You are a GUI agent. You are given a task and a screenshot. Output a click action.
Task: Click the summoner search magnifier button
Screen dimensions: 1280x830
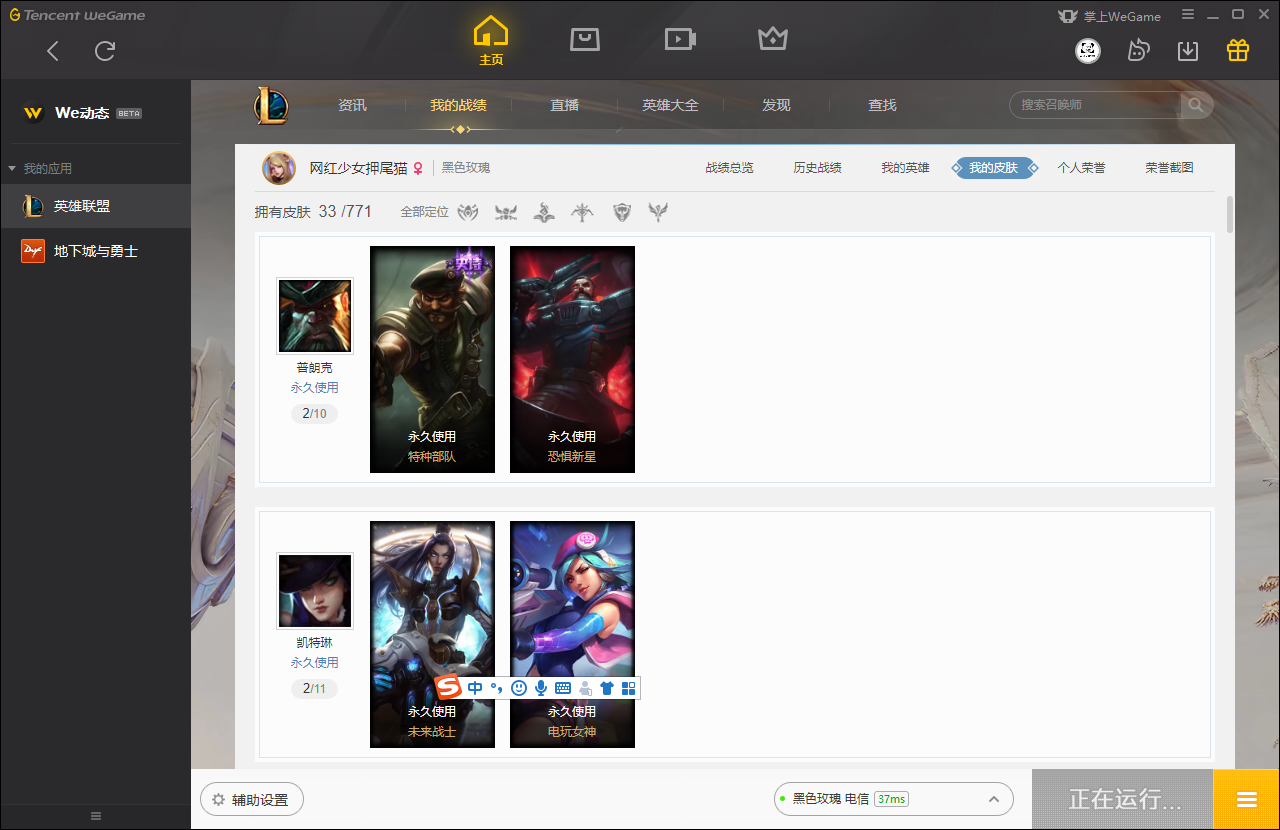click(1196, 105)
